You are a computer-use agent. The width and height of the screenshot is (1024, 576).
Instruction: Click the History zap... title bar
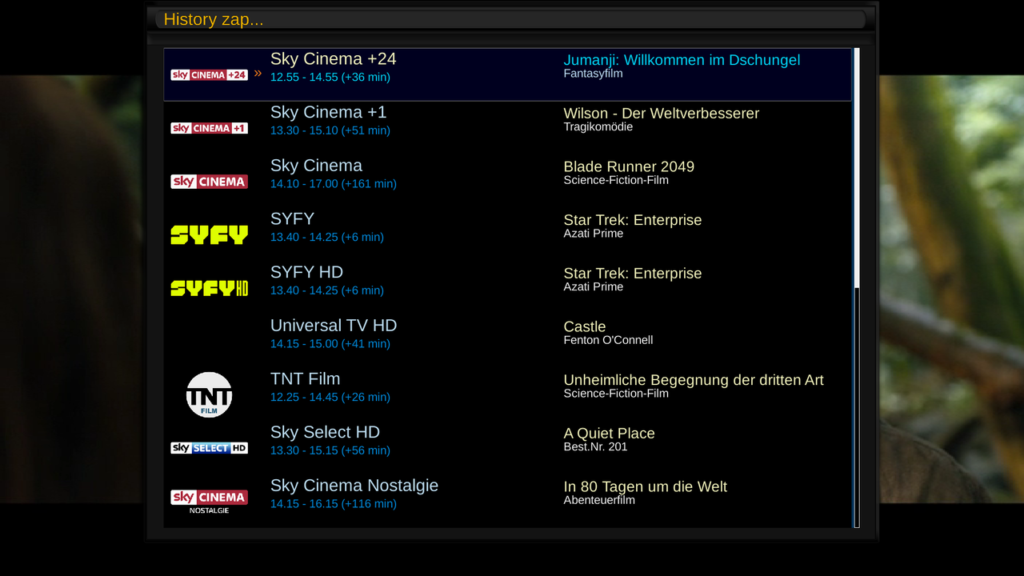click(x=511, y=20)
